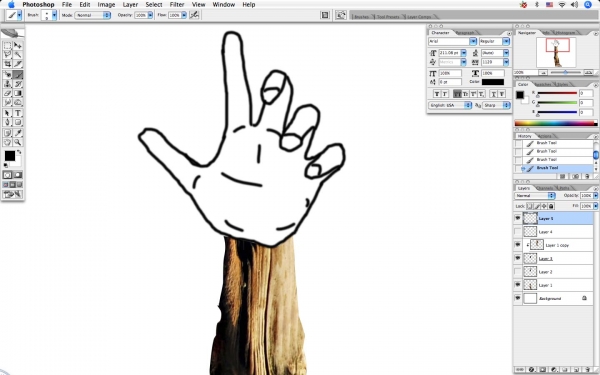Open font size dropdown
The height and width of the screenshot is (375, 600).
464,53
